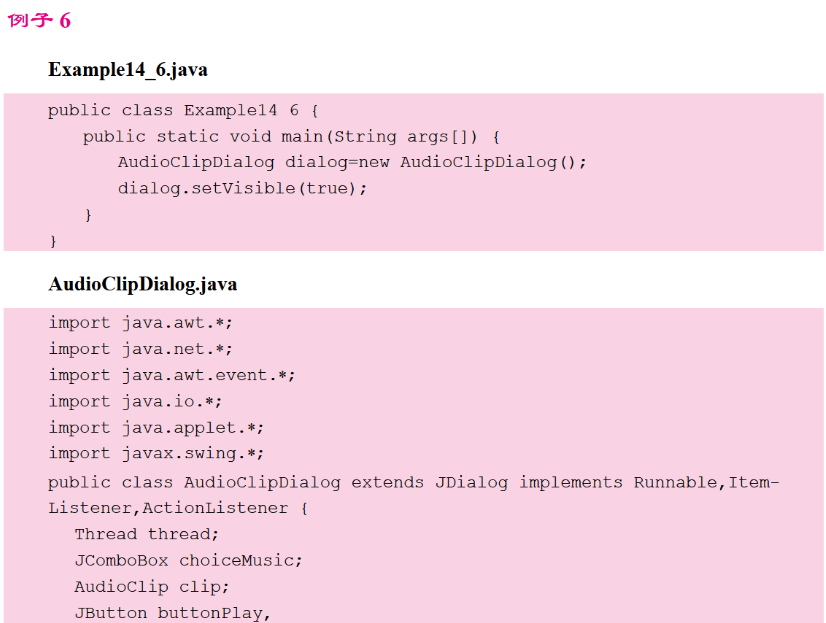Click the 'JComboBox choiceMusic;' declaration
This screenshot has height=623, width=826.
click(x=188, y=560)
